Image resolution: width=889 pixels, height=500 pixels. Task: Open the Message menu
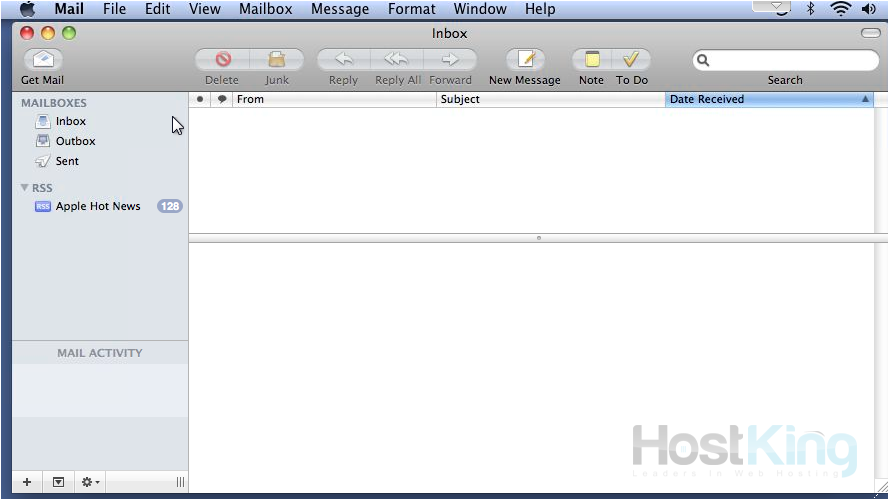340,9
